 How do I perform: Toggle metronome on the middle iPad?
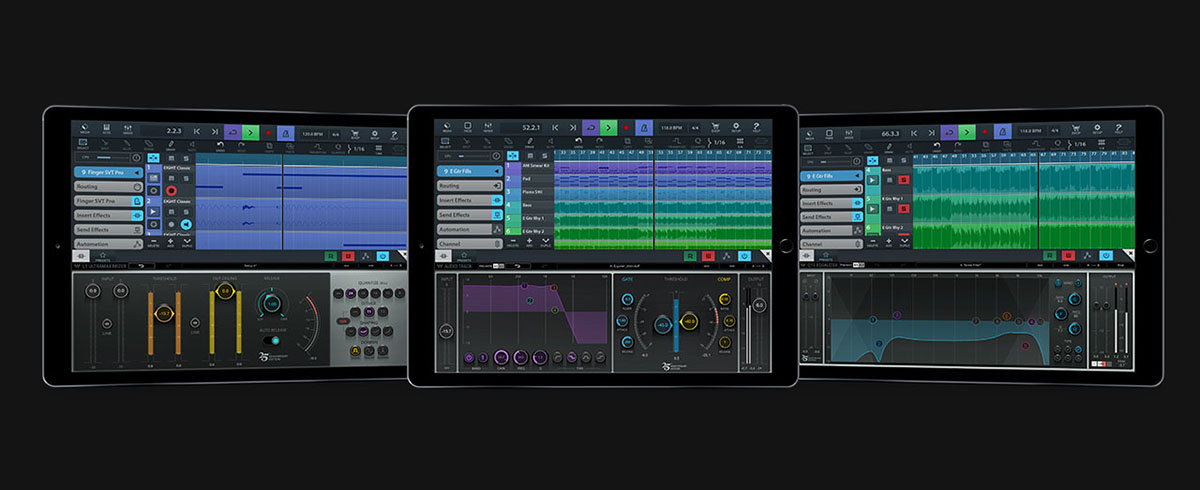point(644,127)
